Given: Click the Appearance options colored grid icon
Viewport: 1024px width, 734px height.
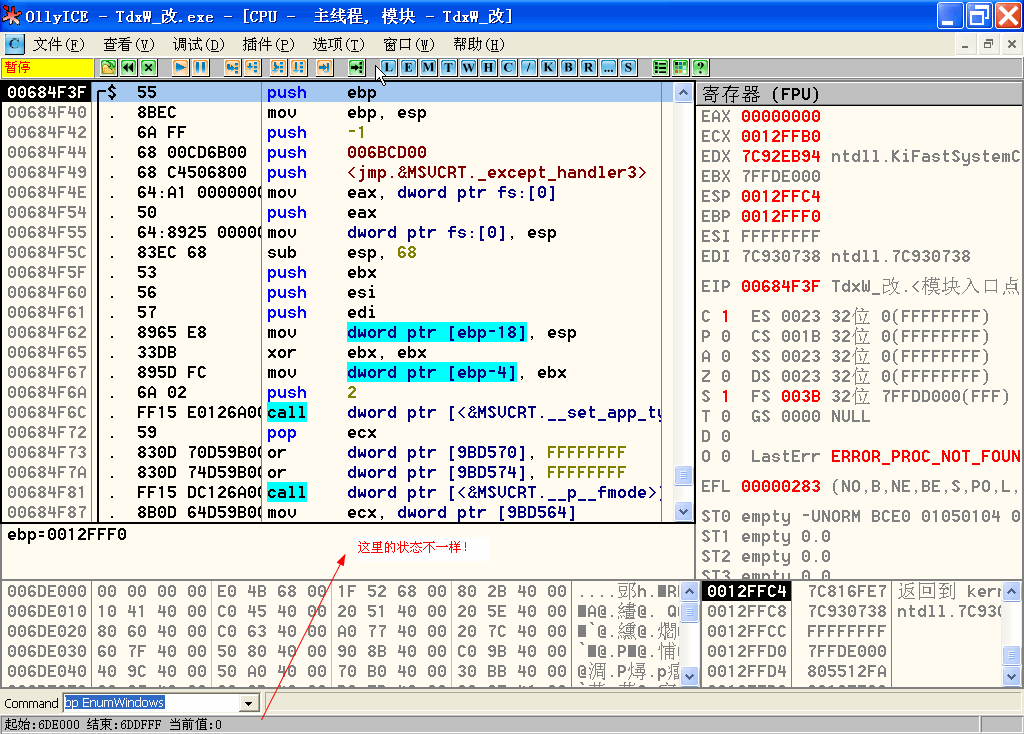Looking at the screenshot, I should point(680,67).
